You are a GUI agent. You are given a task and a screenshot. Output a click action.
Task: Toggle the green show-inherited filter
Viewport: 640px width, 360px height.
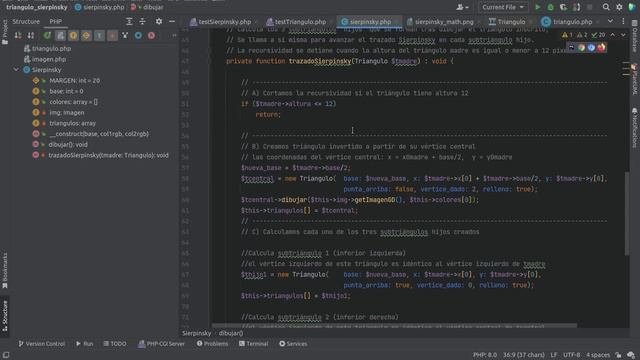47,36
